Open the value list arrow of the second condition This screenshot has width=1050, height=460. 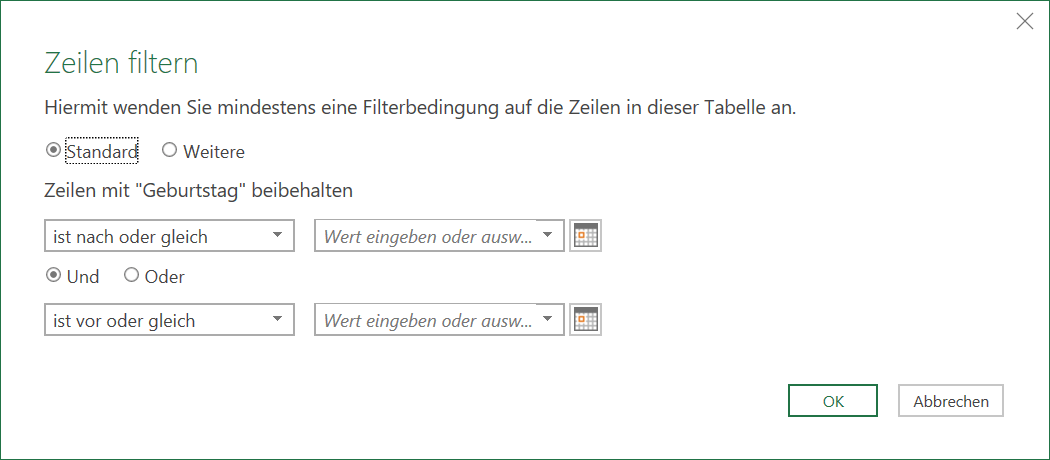pyautogui.click(x=548, y=319)
